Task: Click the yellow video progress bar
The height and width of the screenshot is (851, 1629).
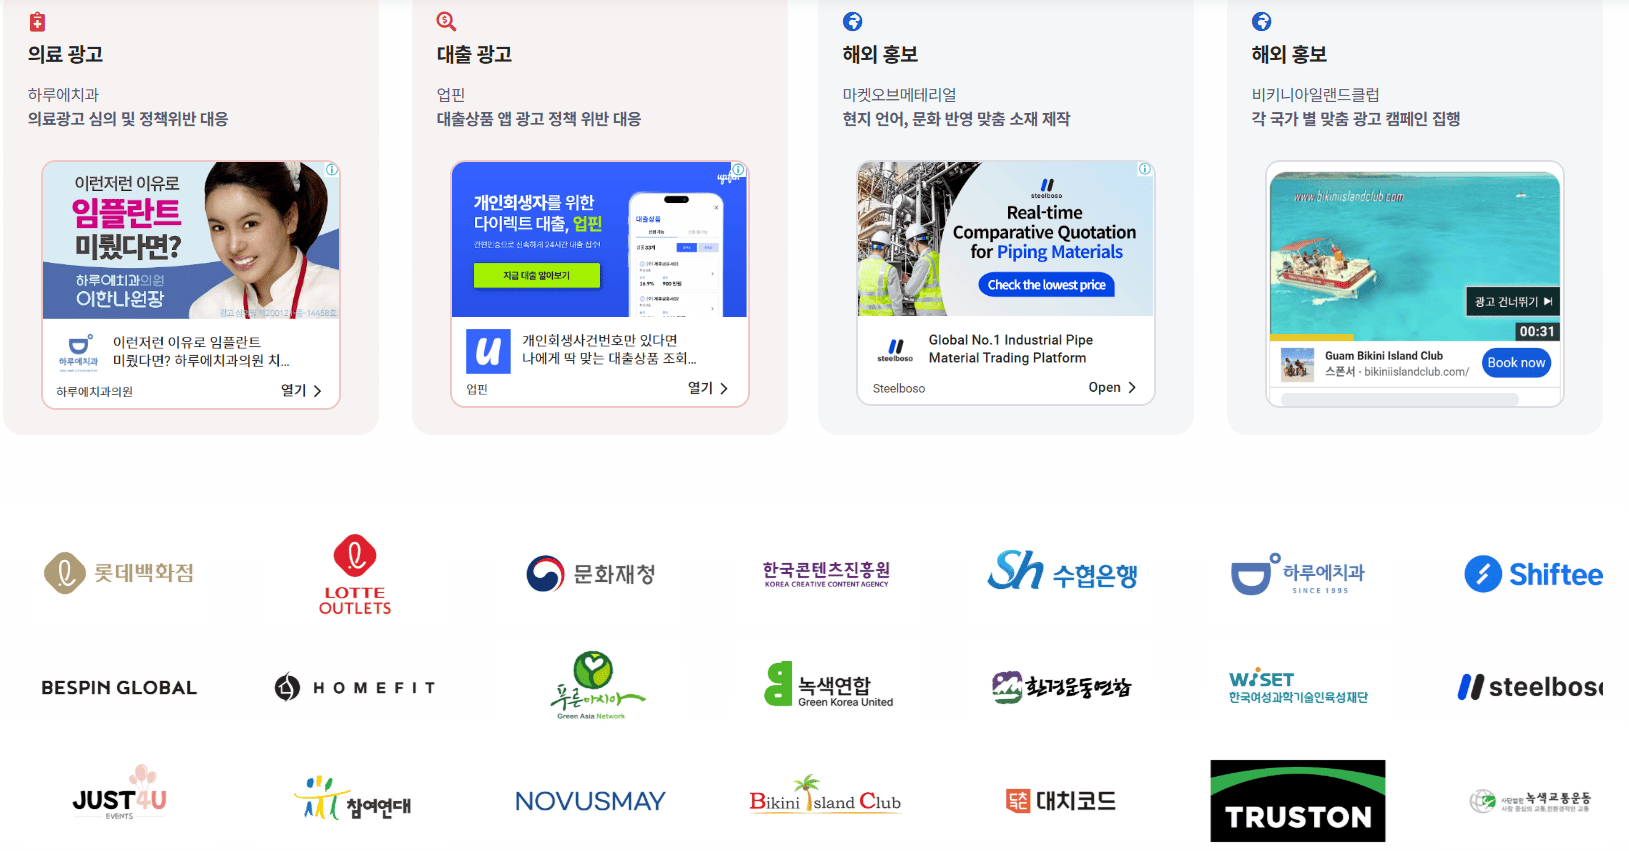Action: [x=1312, y=338]
